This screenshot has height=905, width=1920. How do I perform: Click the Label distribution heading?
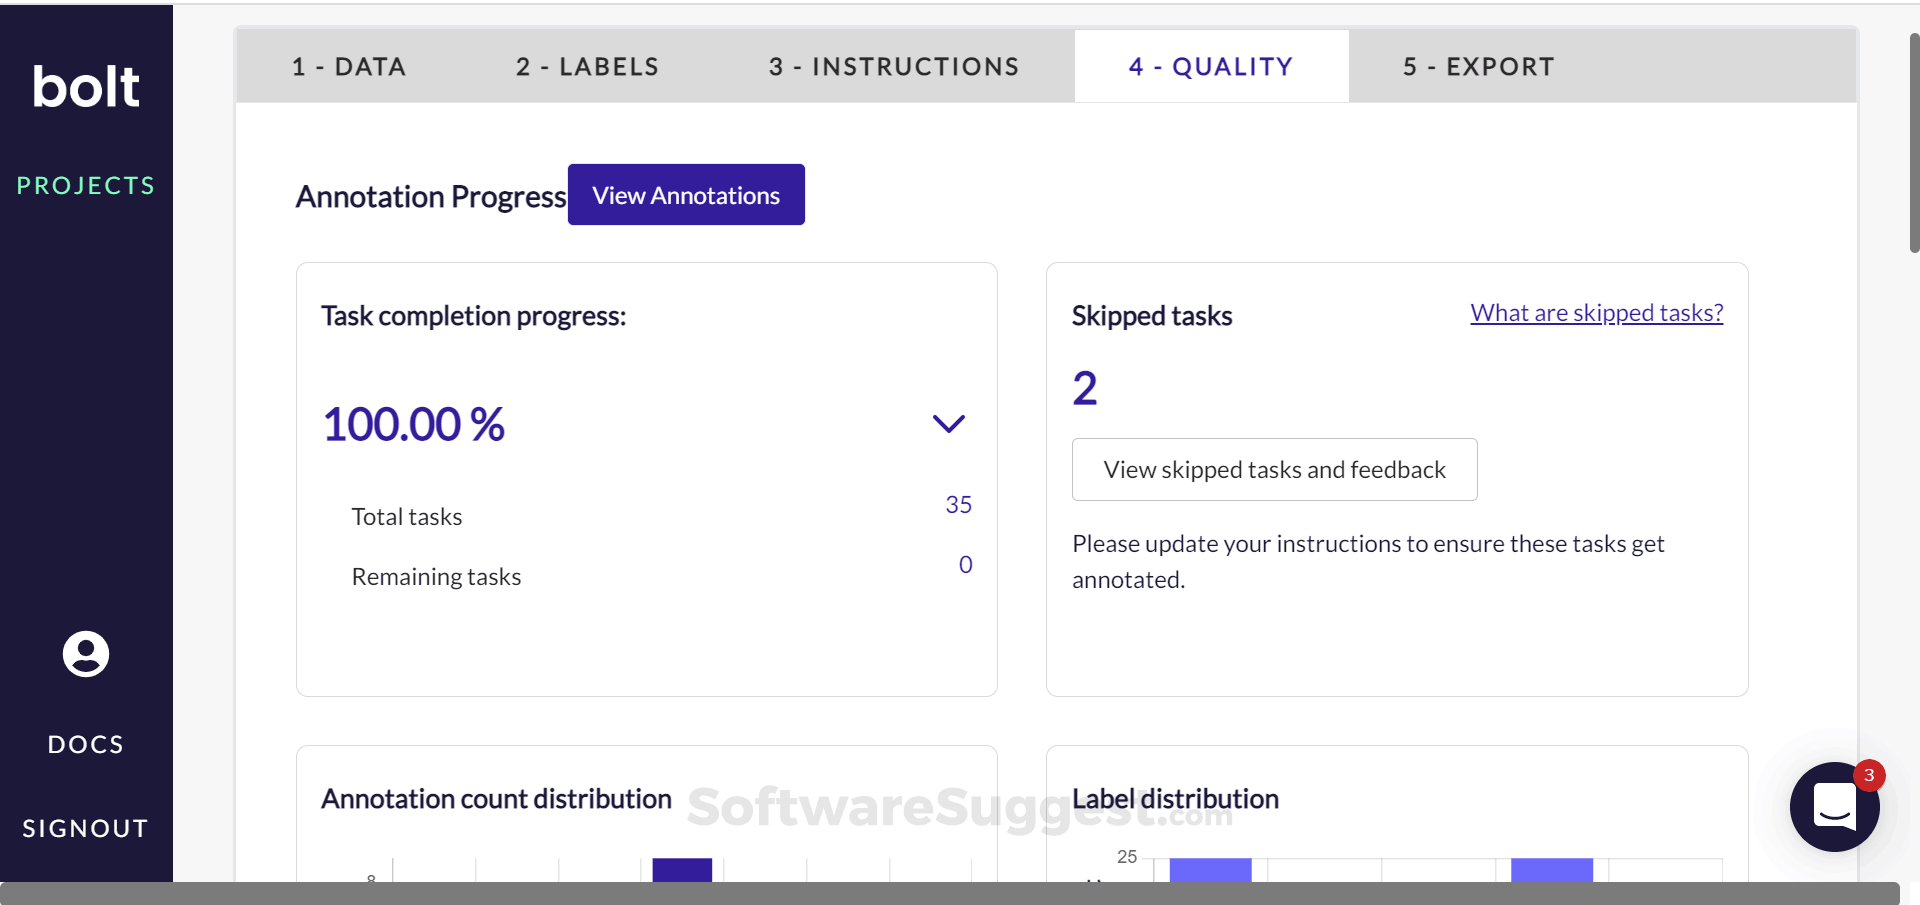[1175, 799]
